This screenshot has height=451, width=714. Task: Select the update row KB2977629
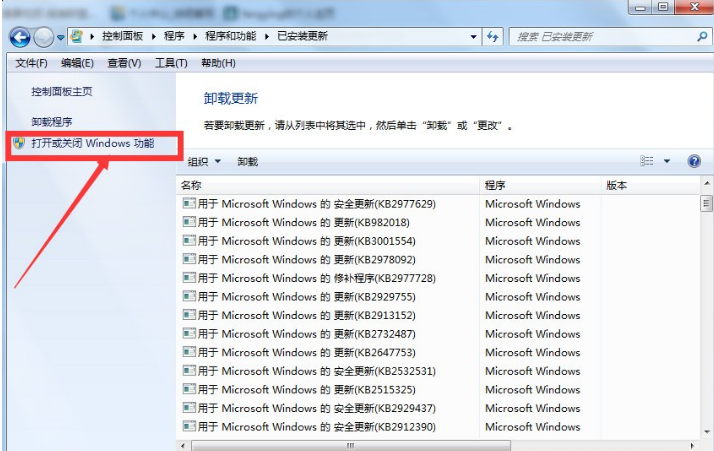point(438,204)
